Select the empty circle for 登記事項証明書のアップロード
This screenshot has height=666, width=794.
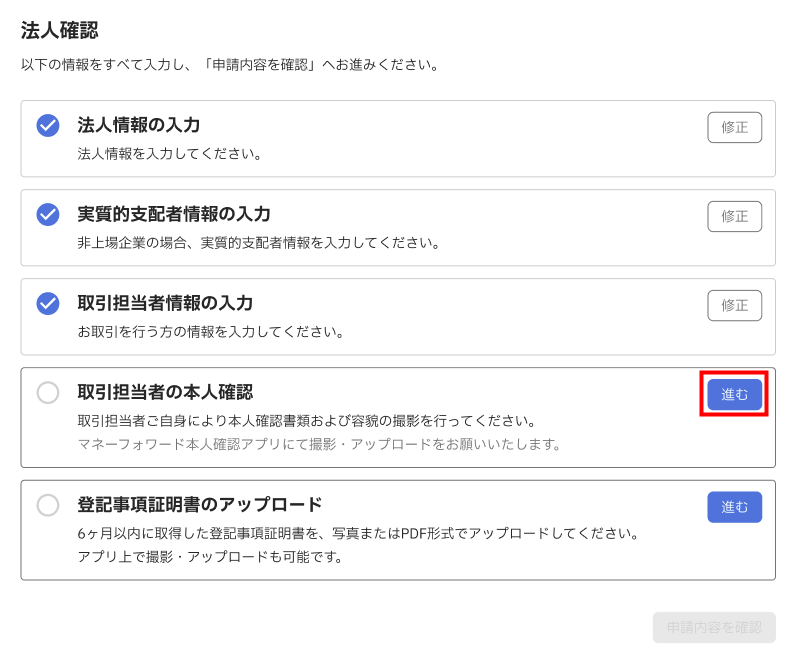(48, 505)
